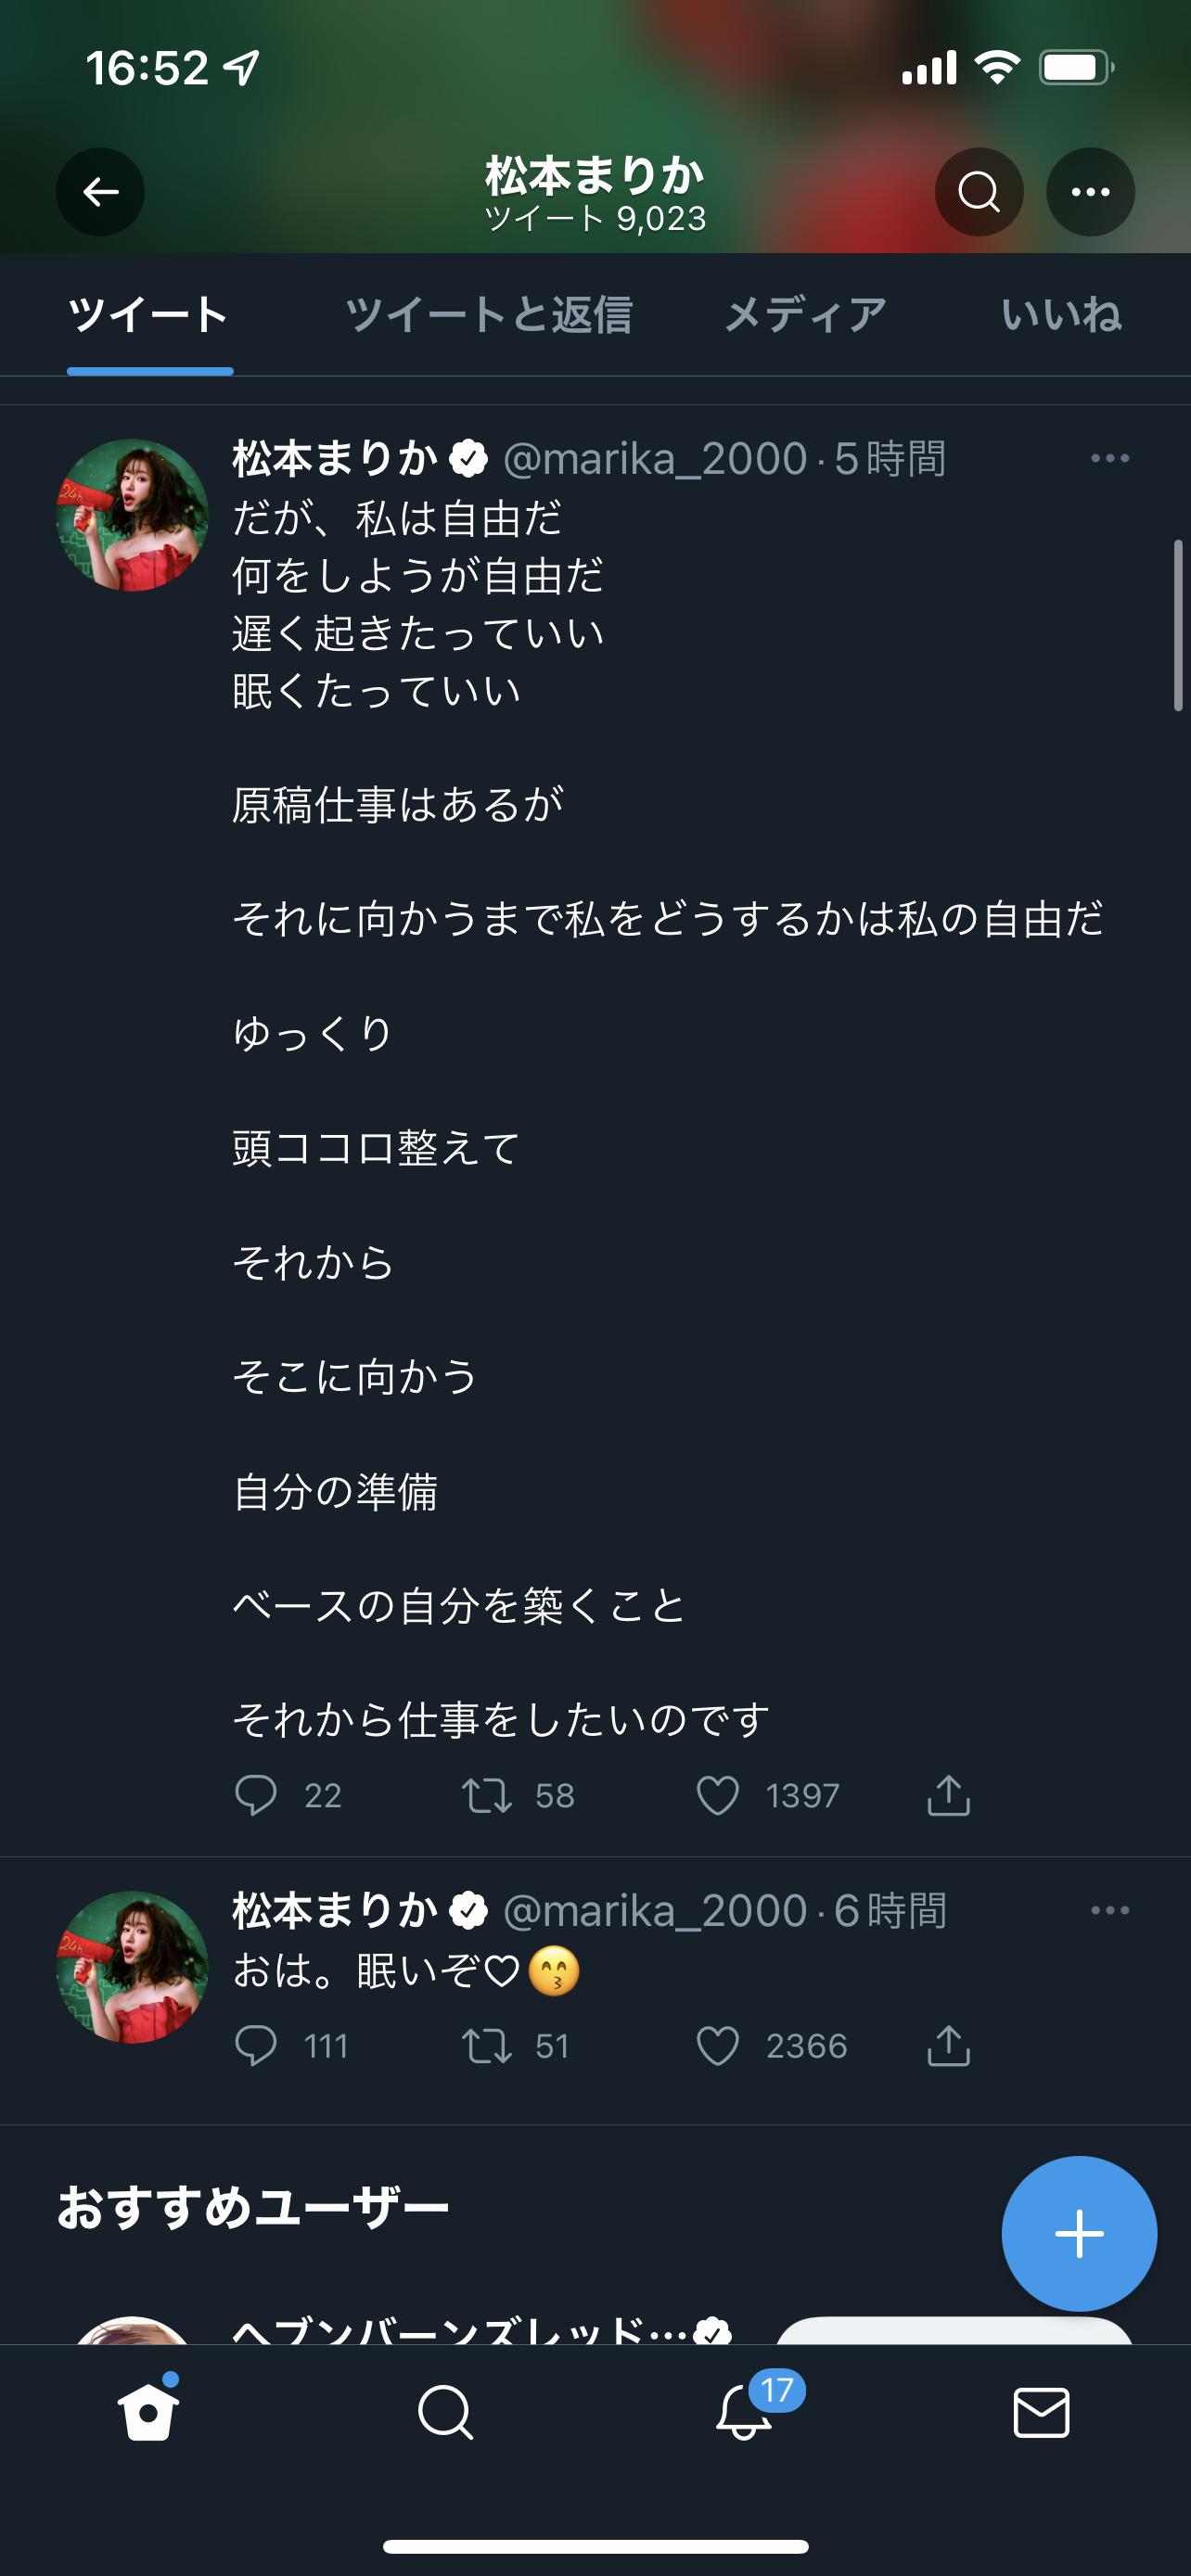Open direct messages envelope icon
The image size is (1191, 2576).
coord(1041,2413)
